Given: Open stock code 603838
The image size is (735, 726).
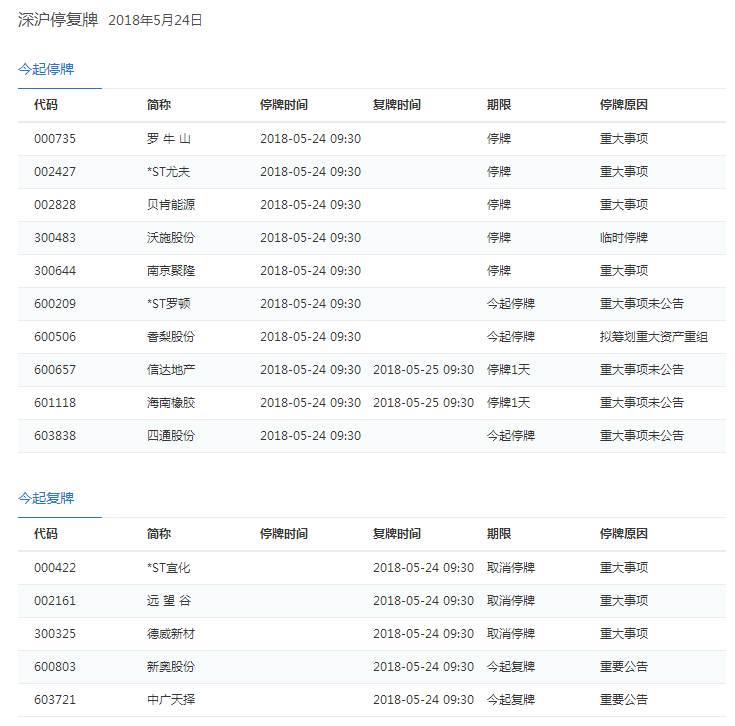Looking at the screenshot, I should [54, 436].
